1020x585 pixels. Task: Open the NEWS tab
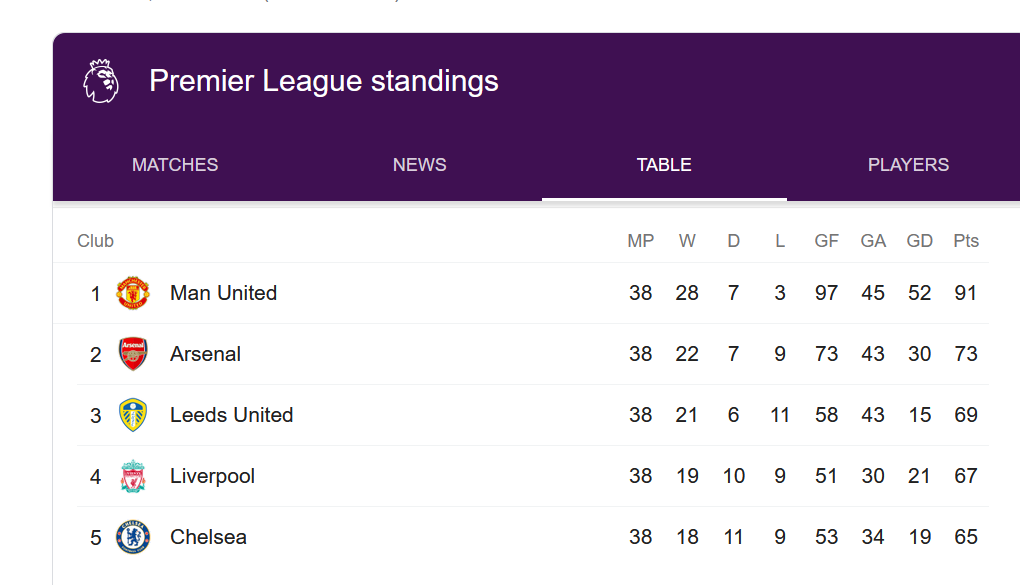[420, 165]
